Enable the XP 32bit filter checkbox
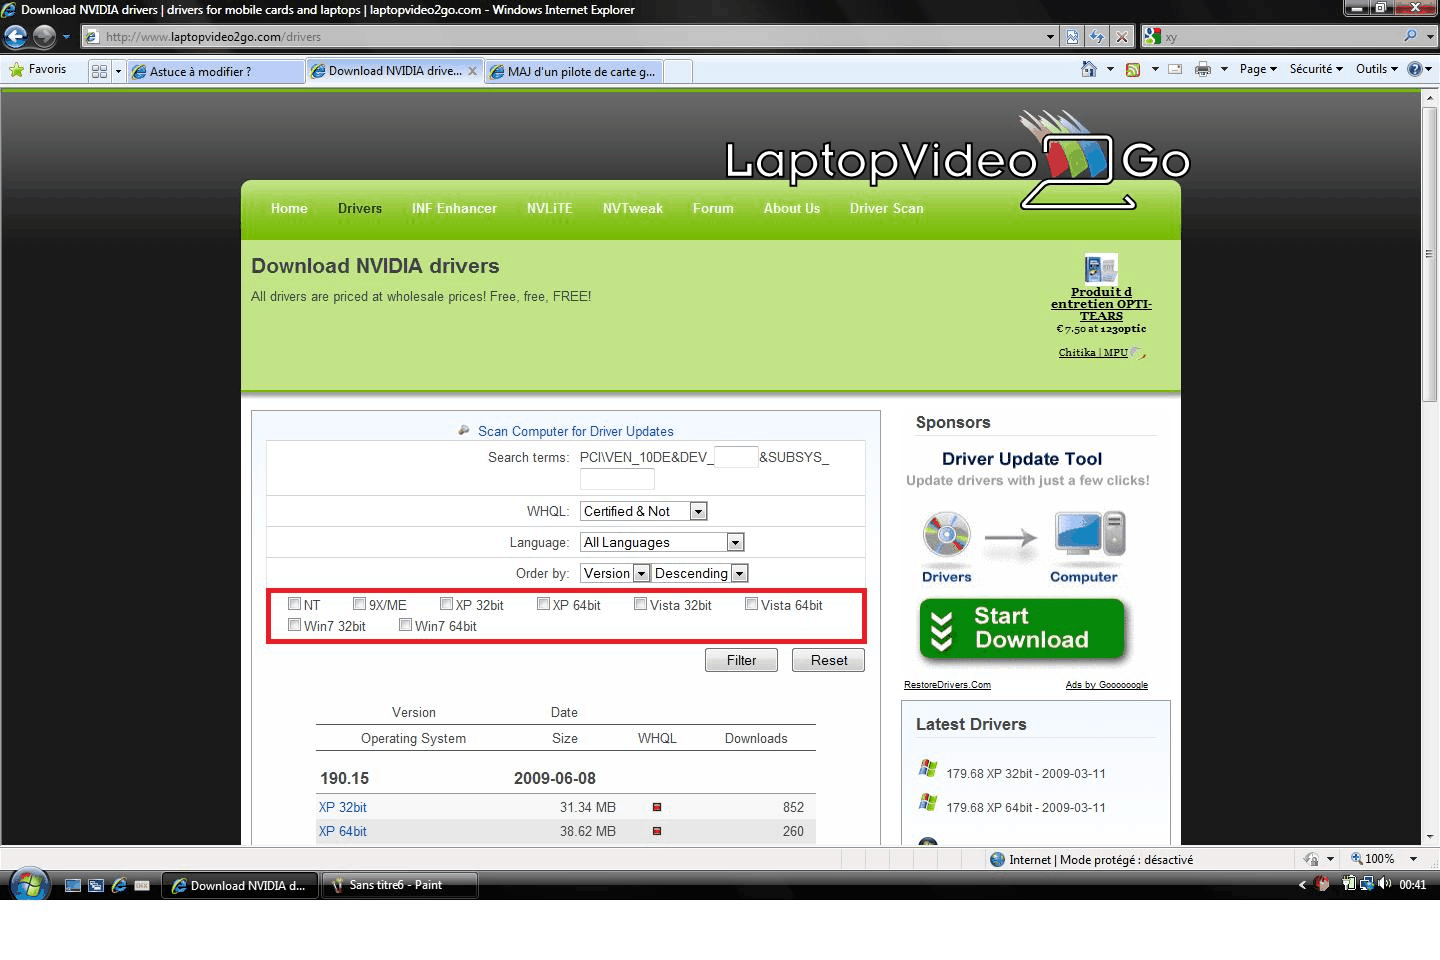 (447, 604)
